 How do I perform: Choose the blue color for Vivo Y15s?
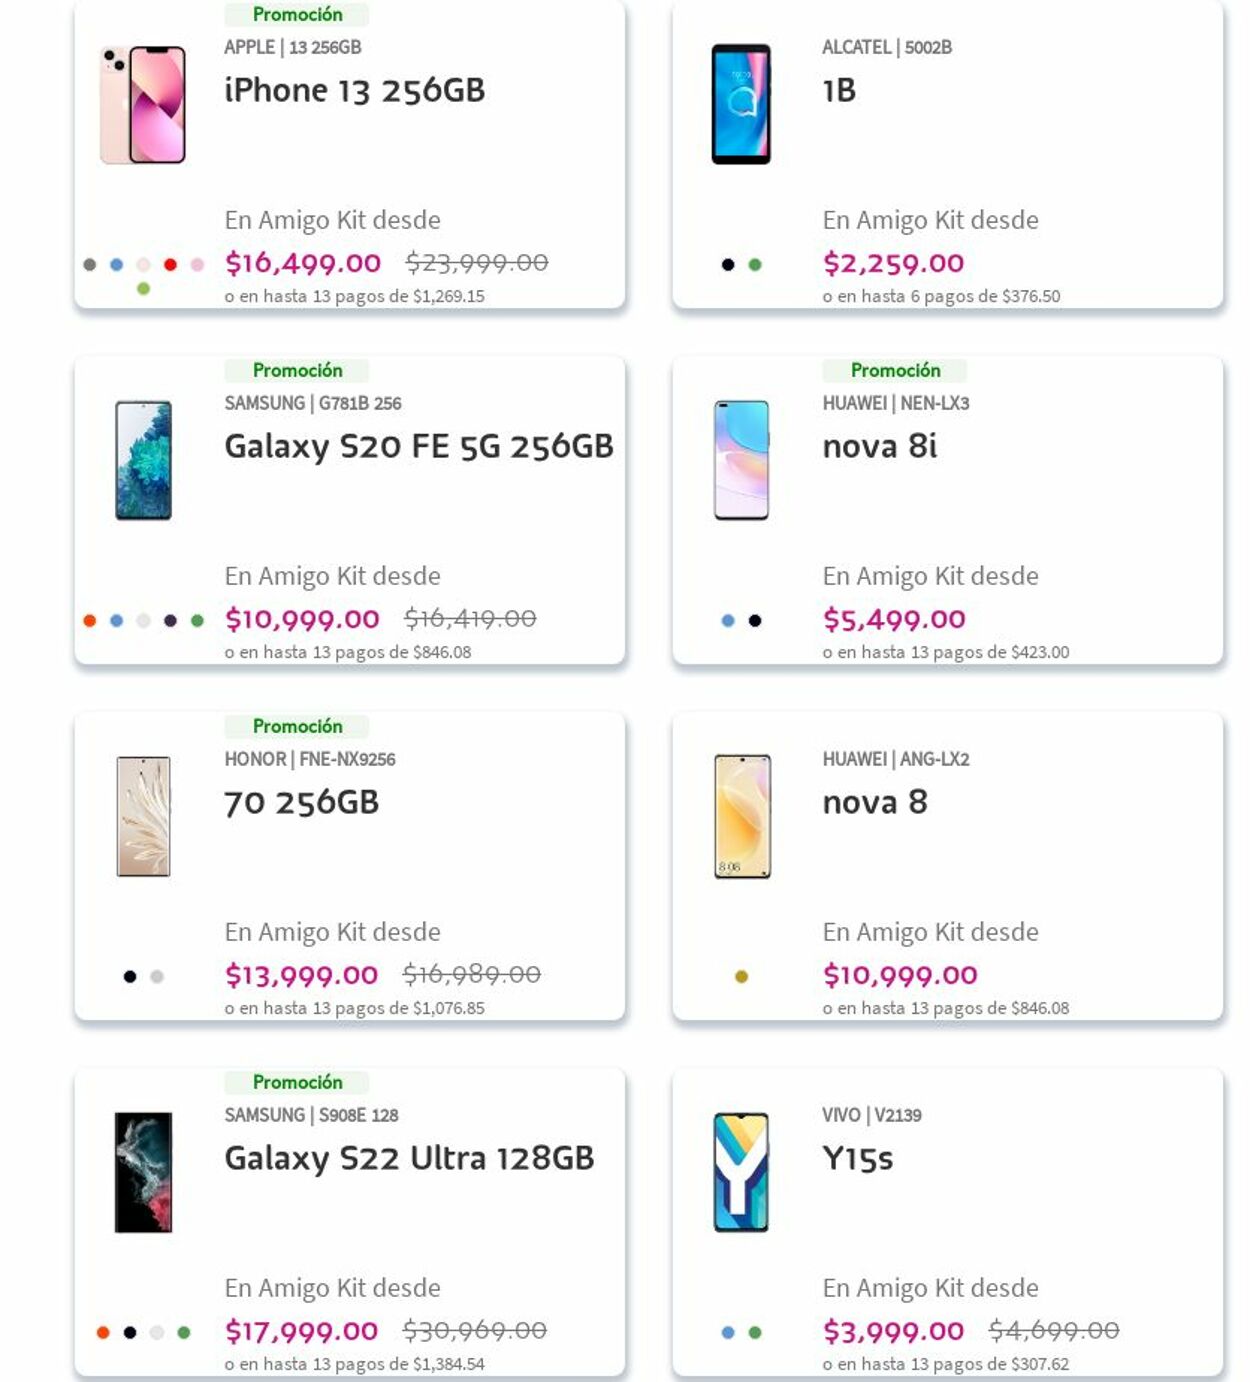728,1333
